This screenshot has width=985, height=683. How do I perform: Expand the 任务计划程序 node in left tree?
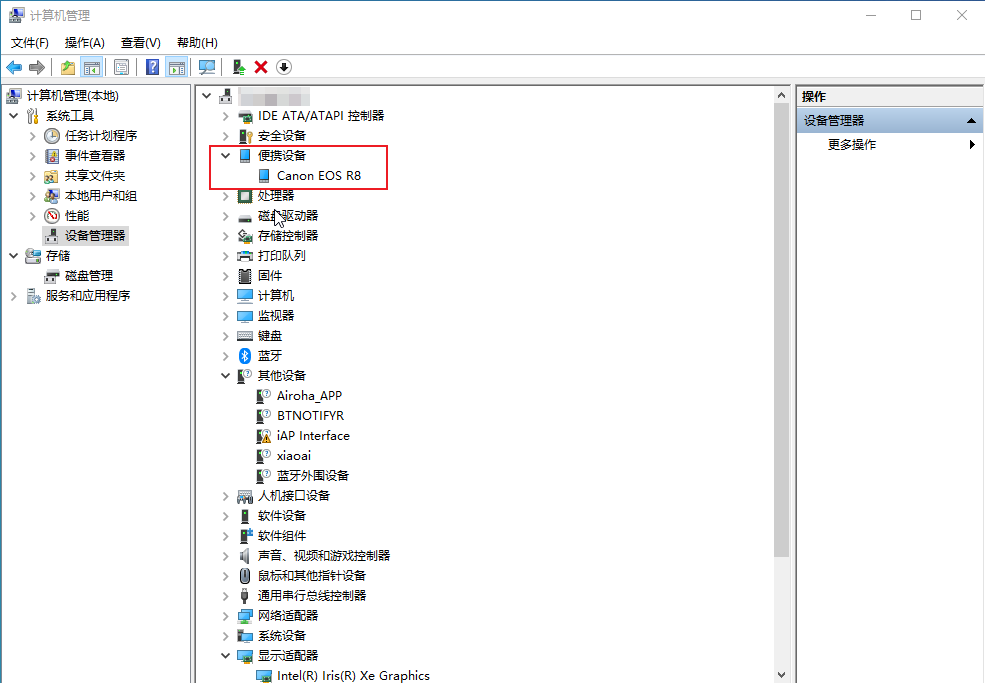coord(33,136)
